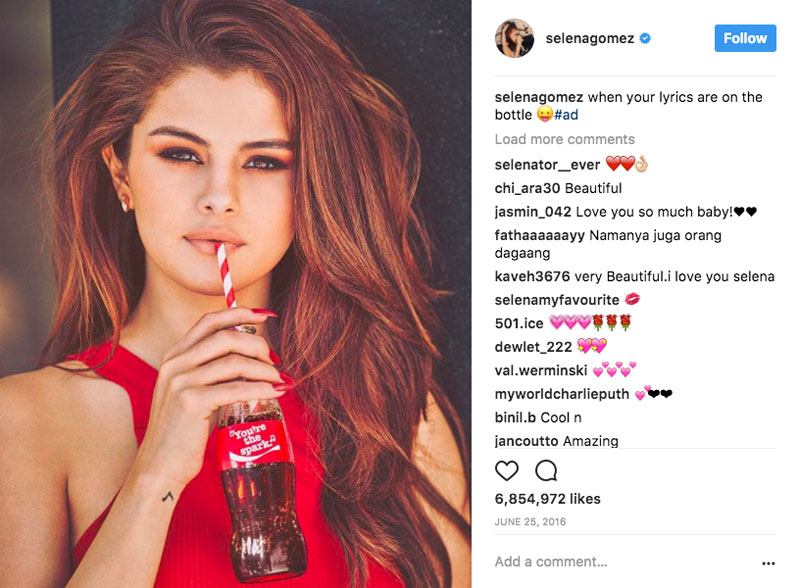This screenshot has height=588, width=800.
Task: Click the posted photo of the bottle
Action: tap(235, 294)
